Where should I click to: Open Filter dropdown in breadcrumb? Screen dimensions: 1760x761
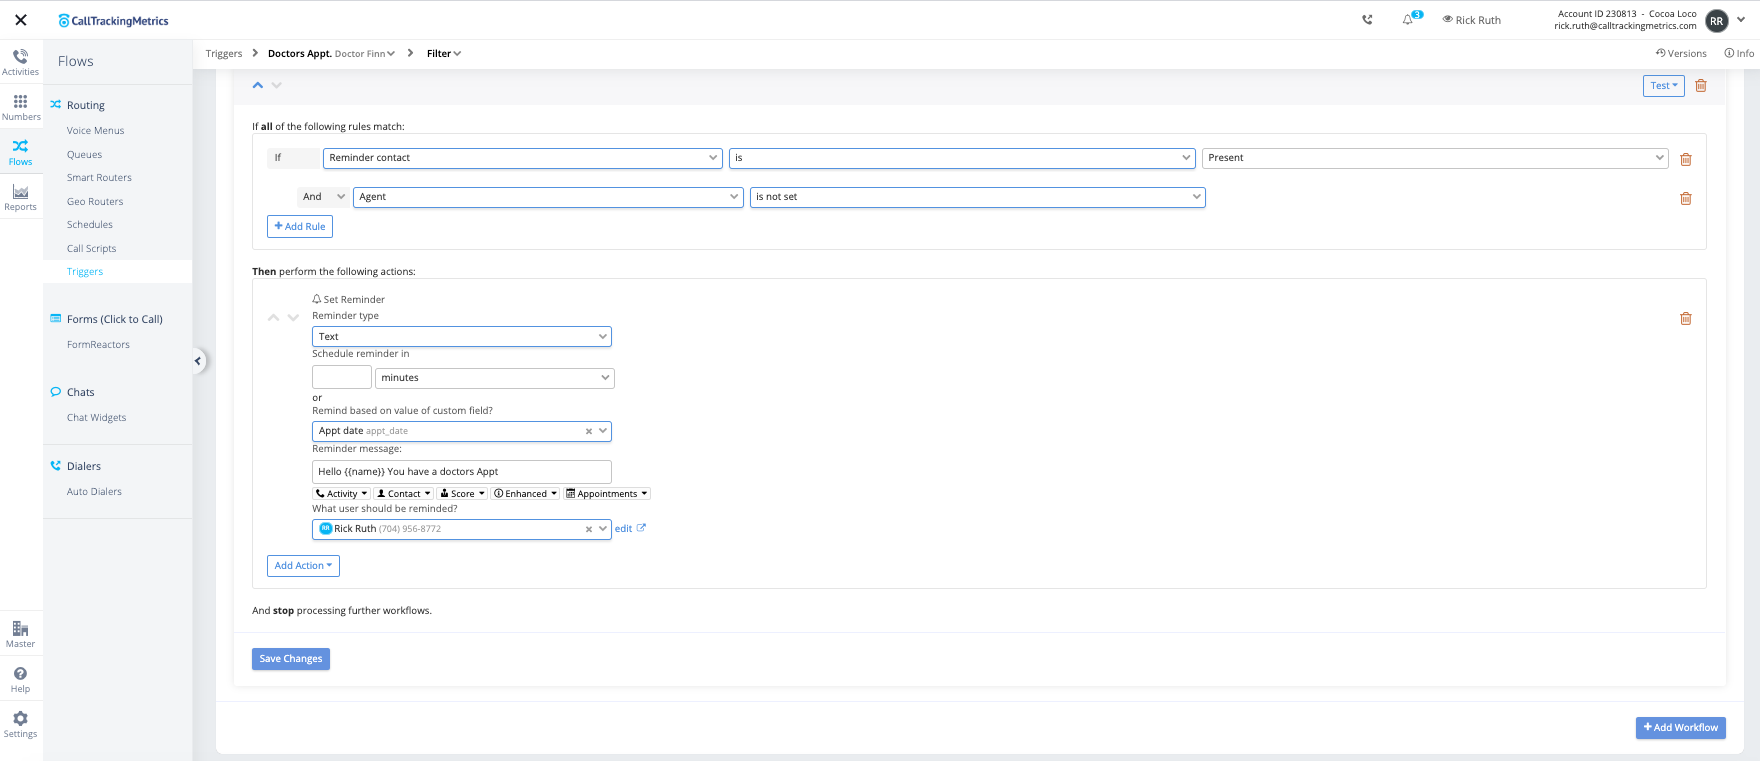(444, 54)
